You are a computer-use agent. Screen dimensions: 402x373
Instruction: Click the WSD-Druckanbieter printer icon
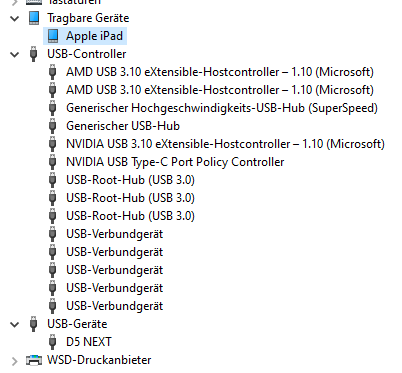[34, 360]
